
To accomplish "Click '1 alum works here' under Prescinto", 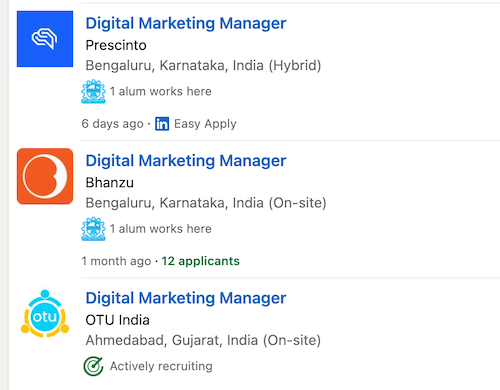I will click(x=161, y=91).
